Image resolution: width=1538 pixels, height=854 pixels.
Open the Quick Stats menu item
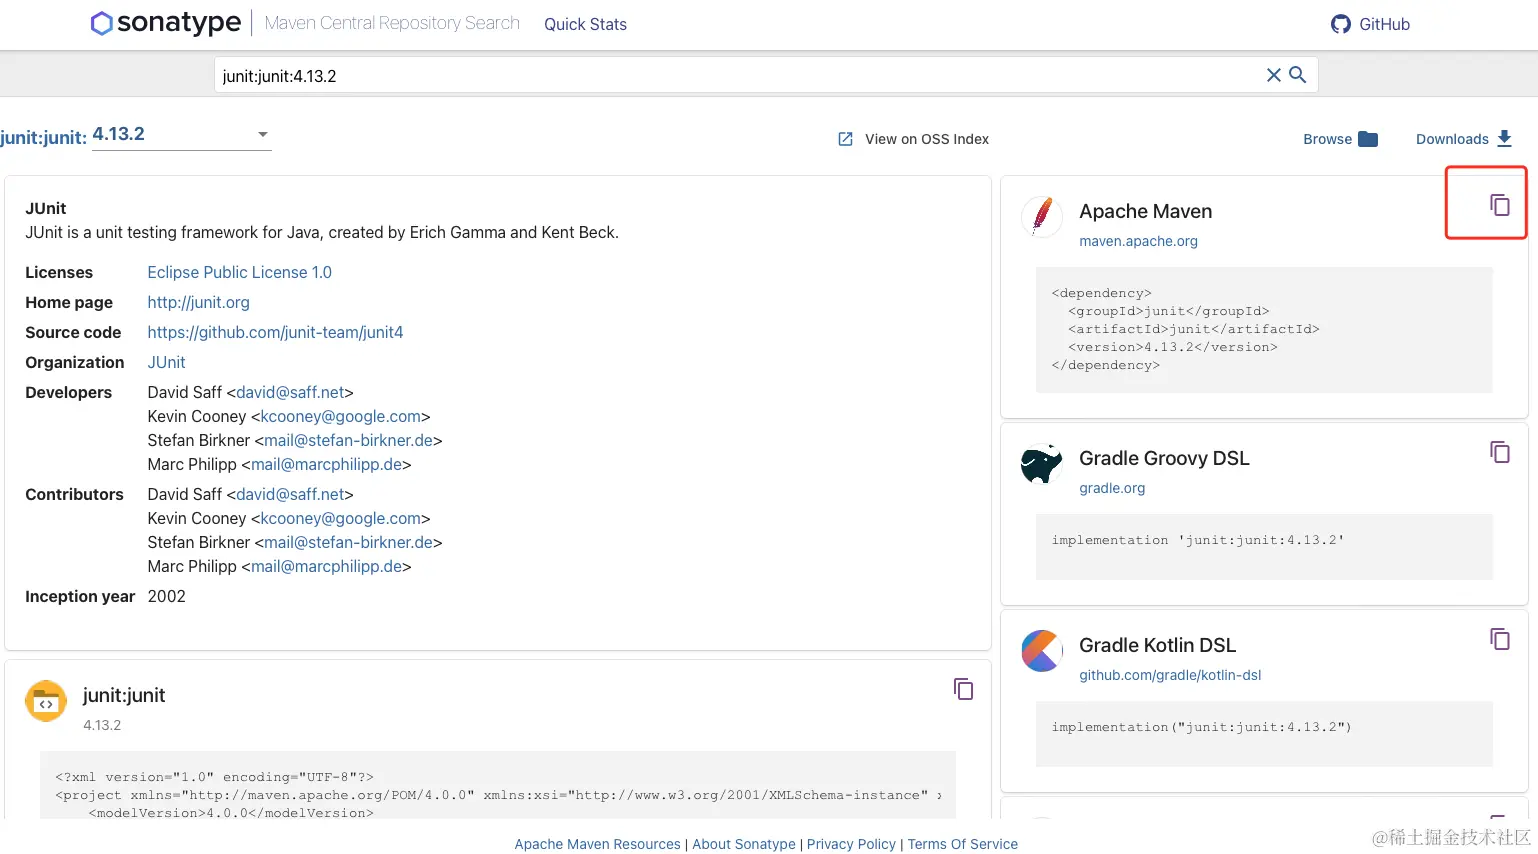click(585, 24)
